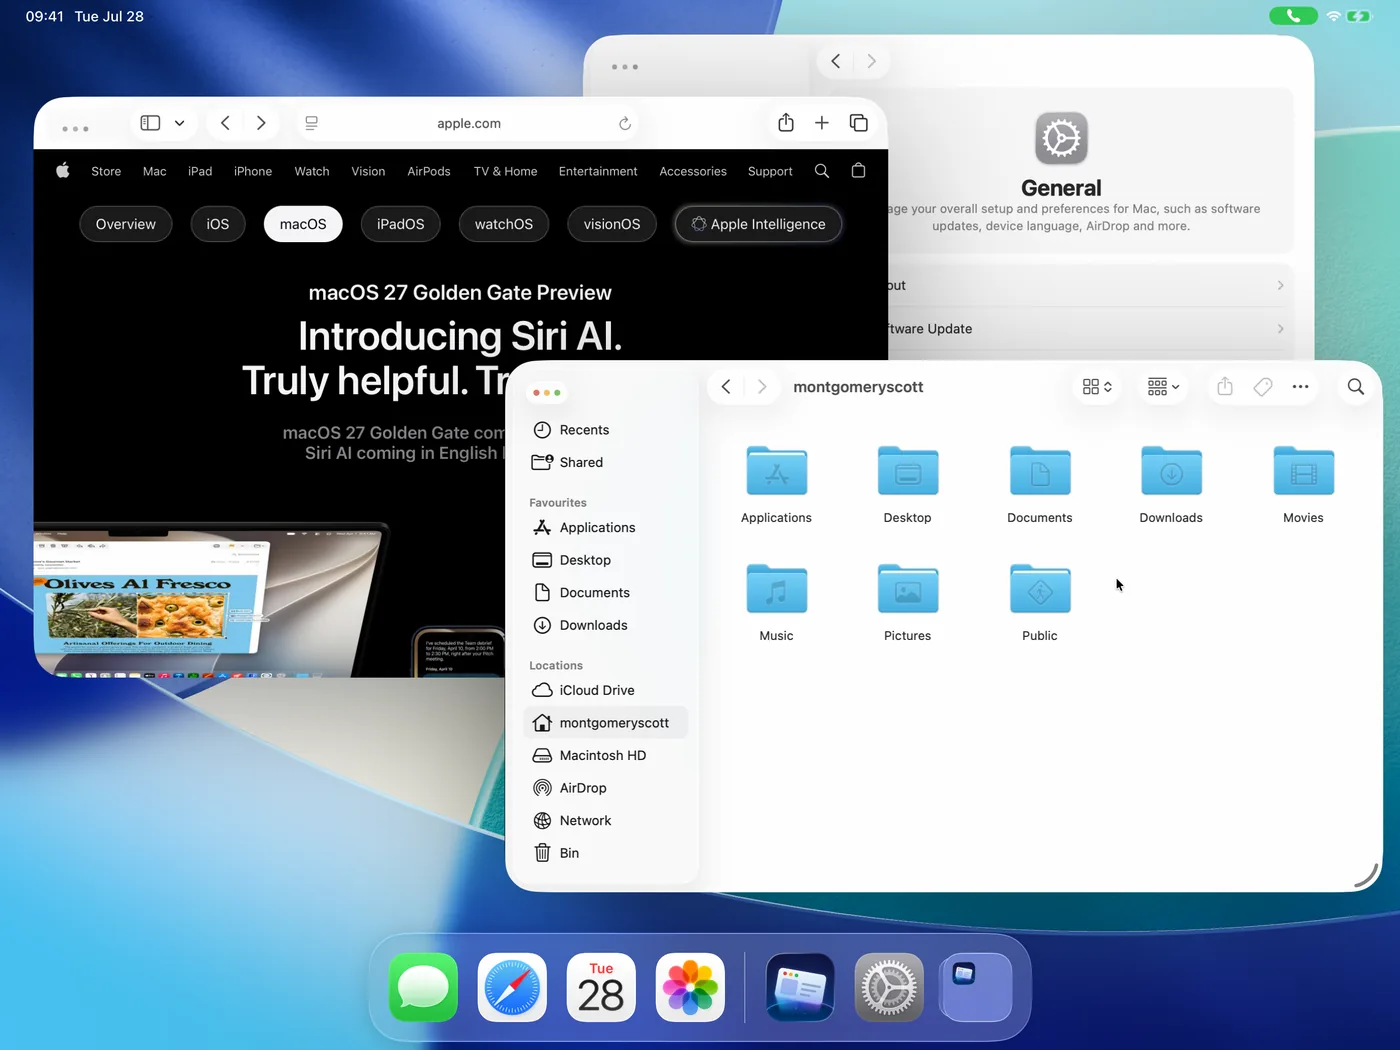Open Recents in Files sidebar
1400x1050 pixels.
(x=606, y=430)
